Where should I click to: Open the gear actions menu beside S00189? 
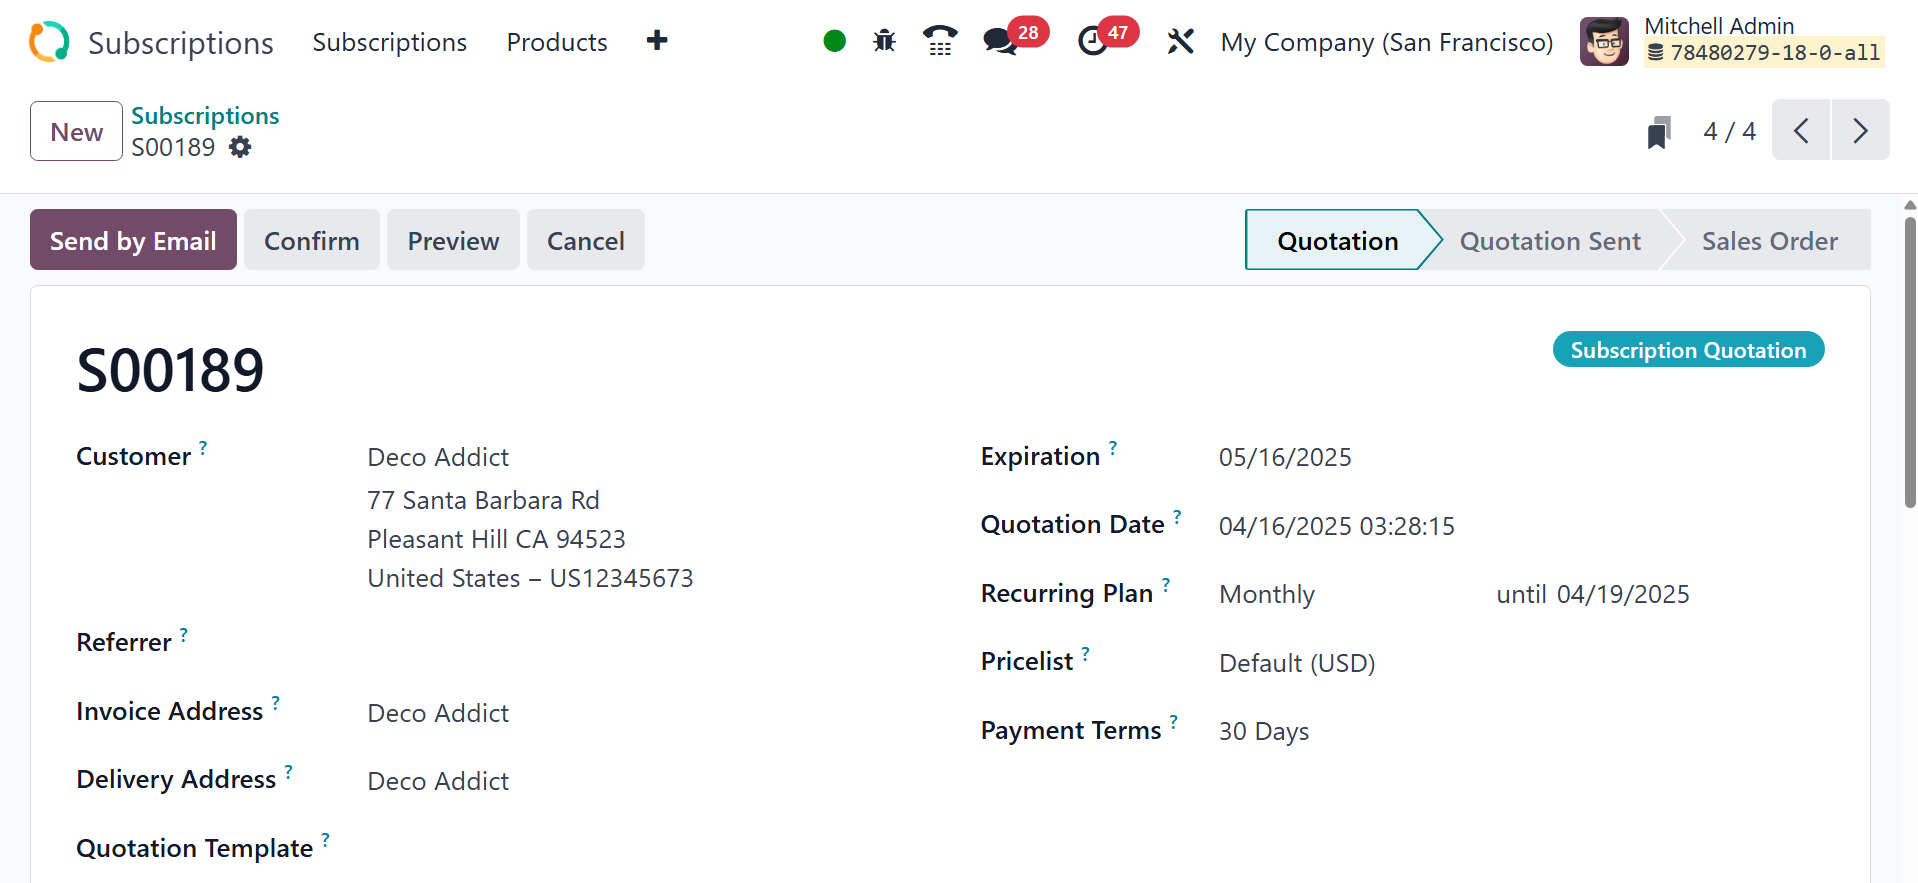pos(240,147)
